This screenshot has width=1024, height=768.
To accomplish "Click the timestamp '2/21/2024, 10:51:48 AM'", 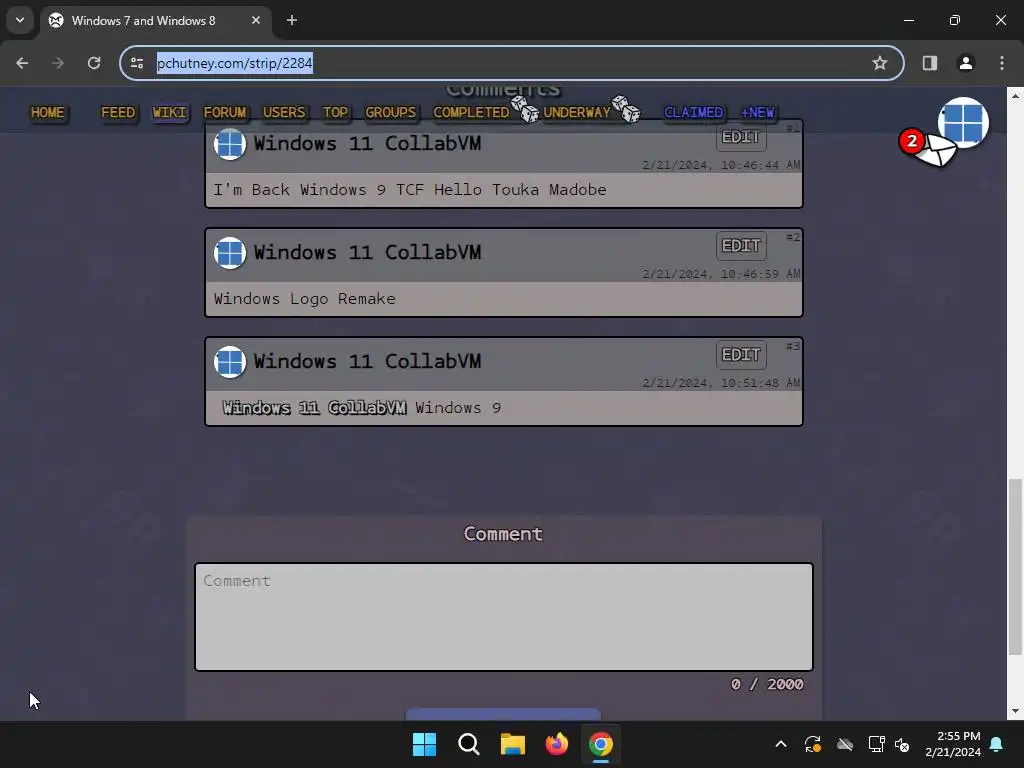I will (721, 383).
